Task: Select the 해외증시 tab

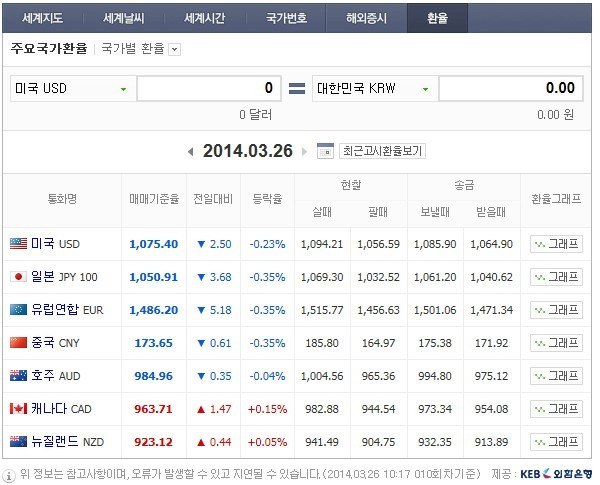Action: click(366, 18)
